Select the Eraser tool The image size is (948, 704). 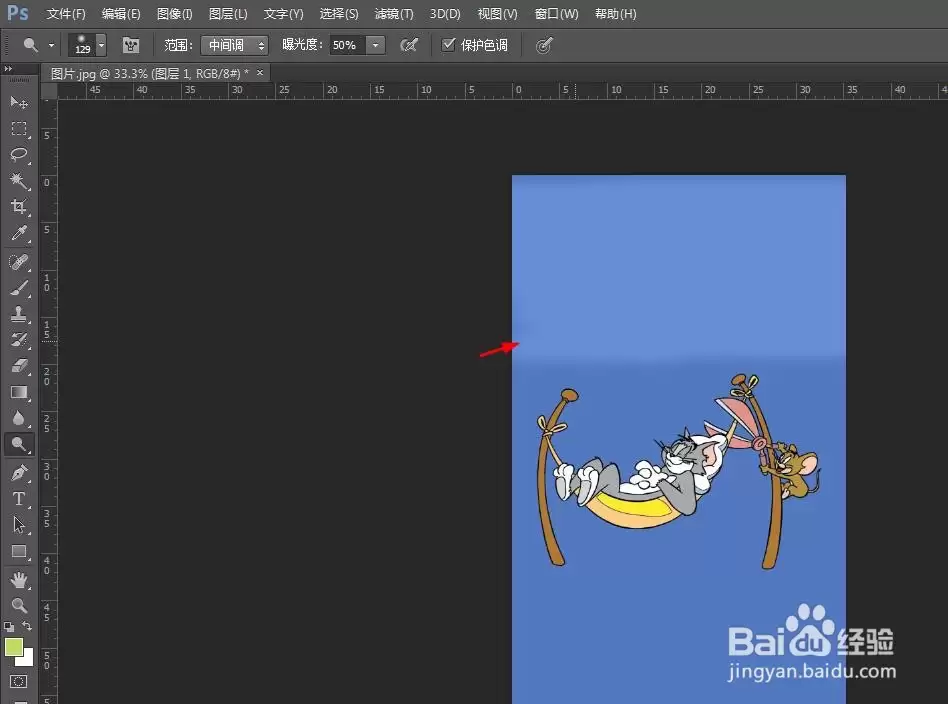[x=19, y=366]
